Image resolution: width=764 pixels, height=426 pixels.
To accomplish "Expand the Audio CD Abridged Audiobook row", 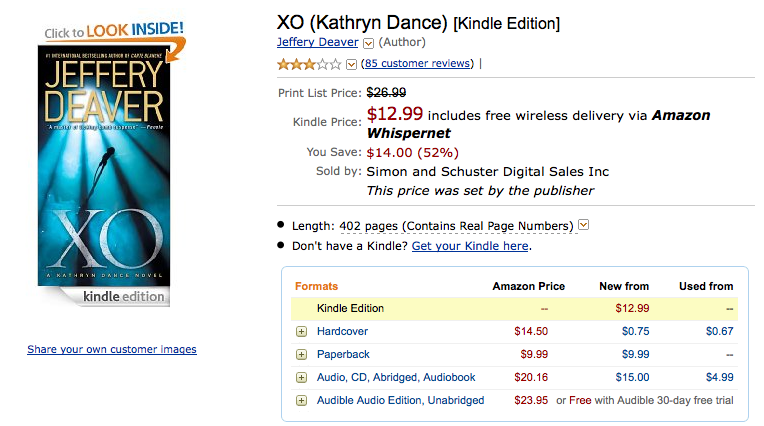I will point(302,377).
